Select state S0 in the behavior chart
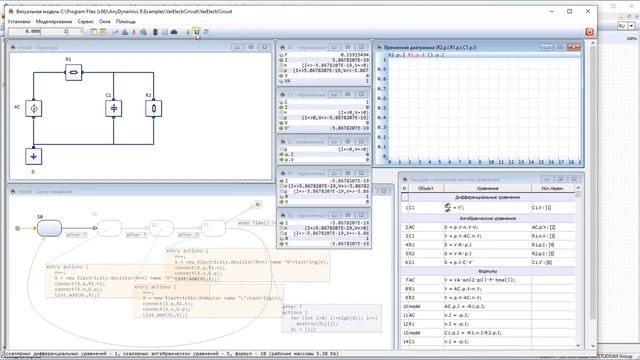 click(x=49, y=228)
